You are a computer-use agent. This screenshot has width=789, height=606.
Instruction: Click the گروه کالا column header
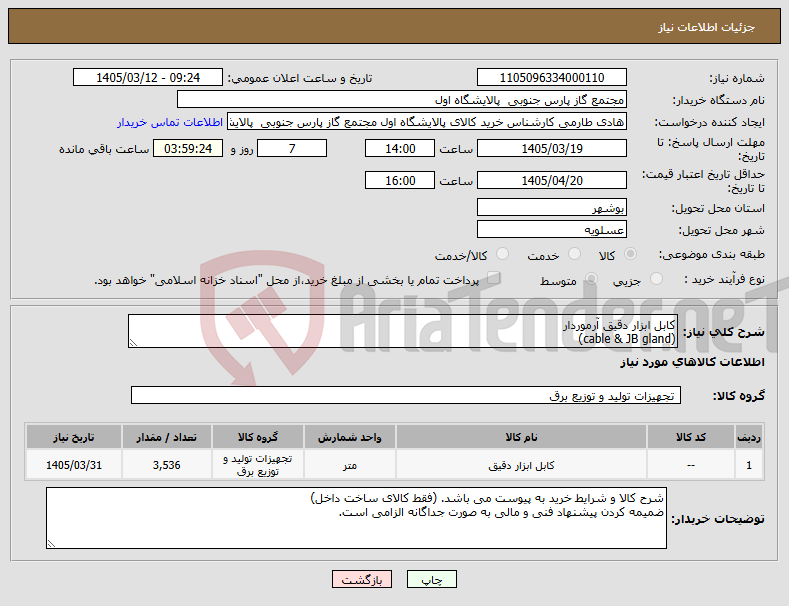click(x=258, y=437)
